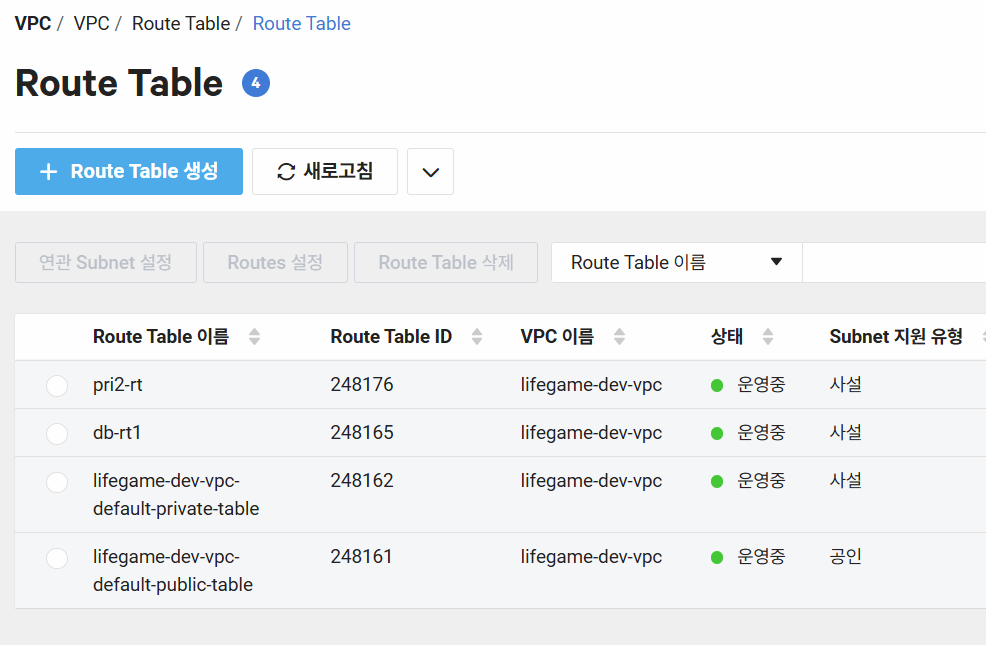Go to VPC in the breadcrumb

coord(91,23)
